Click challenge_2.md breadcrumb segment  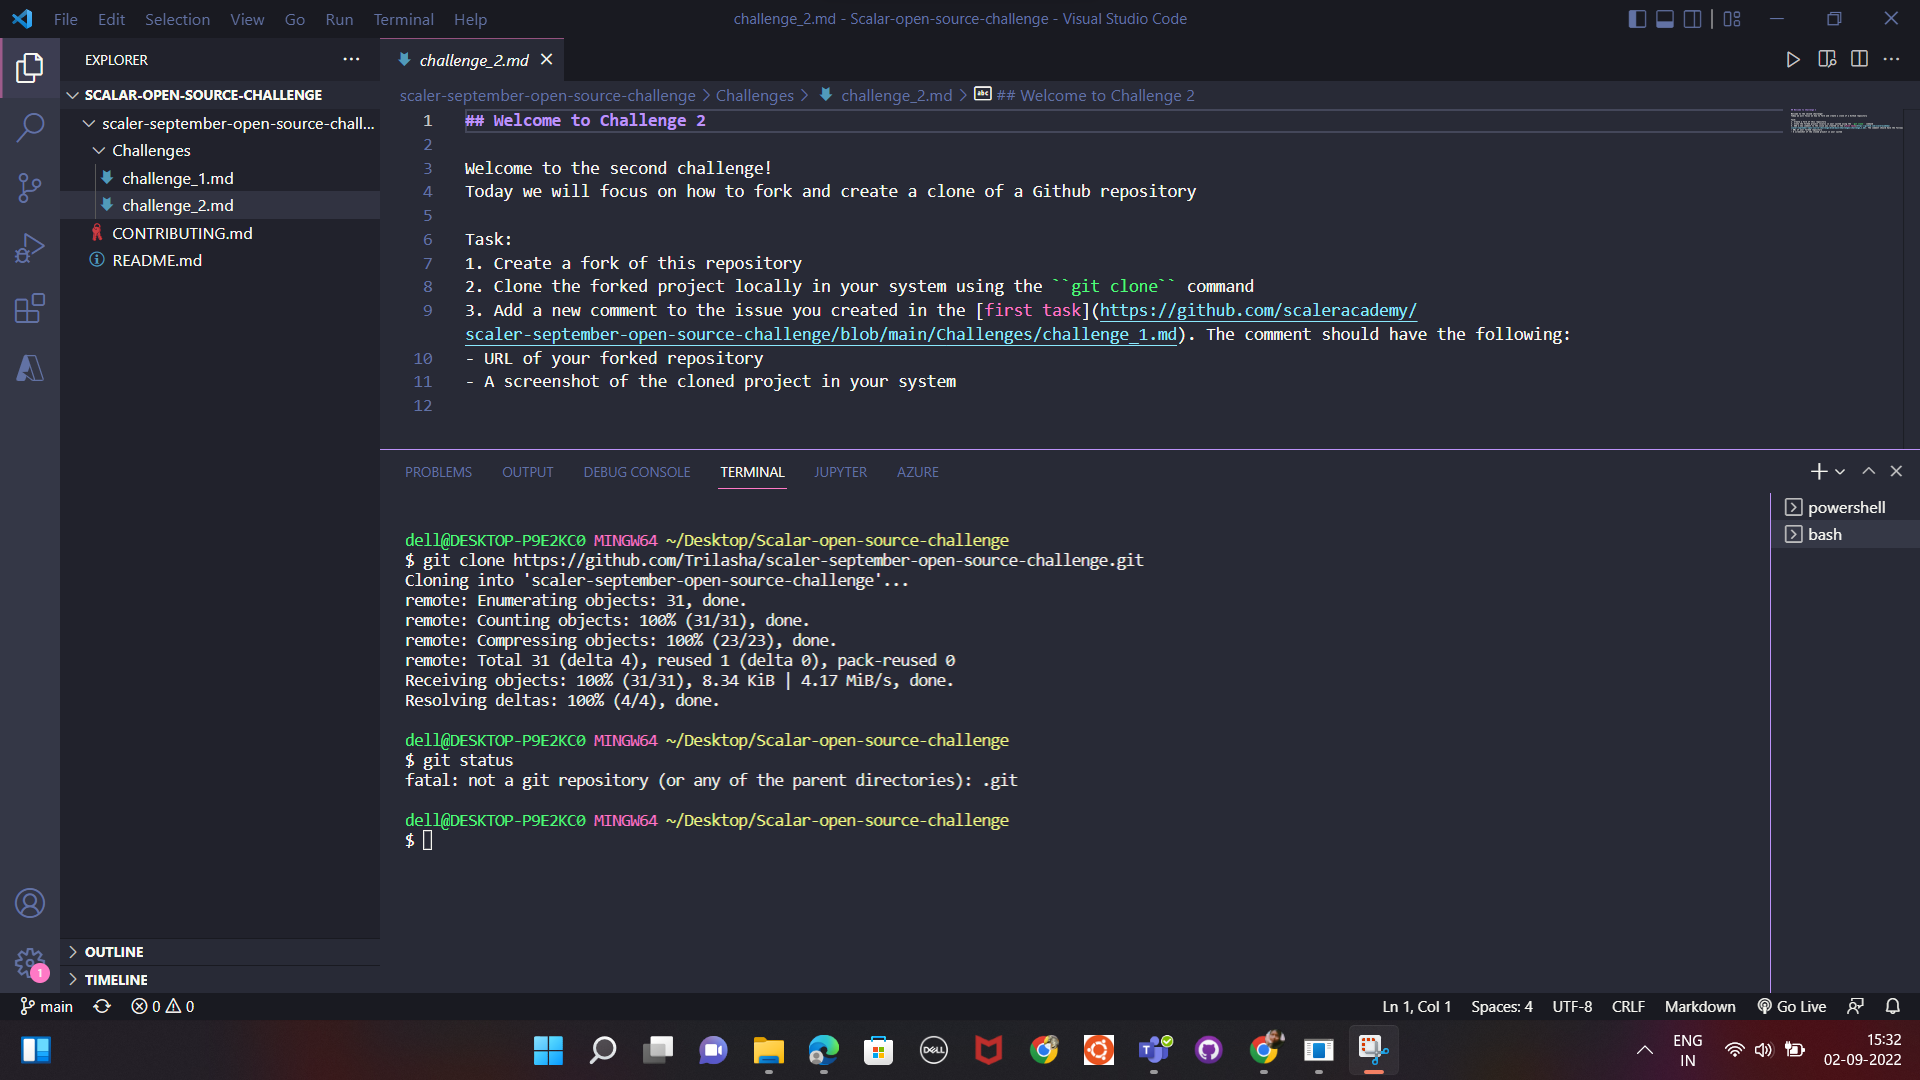tap(896, 95)
